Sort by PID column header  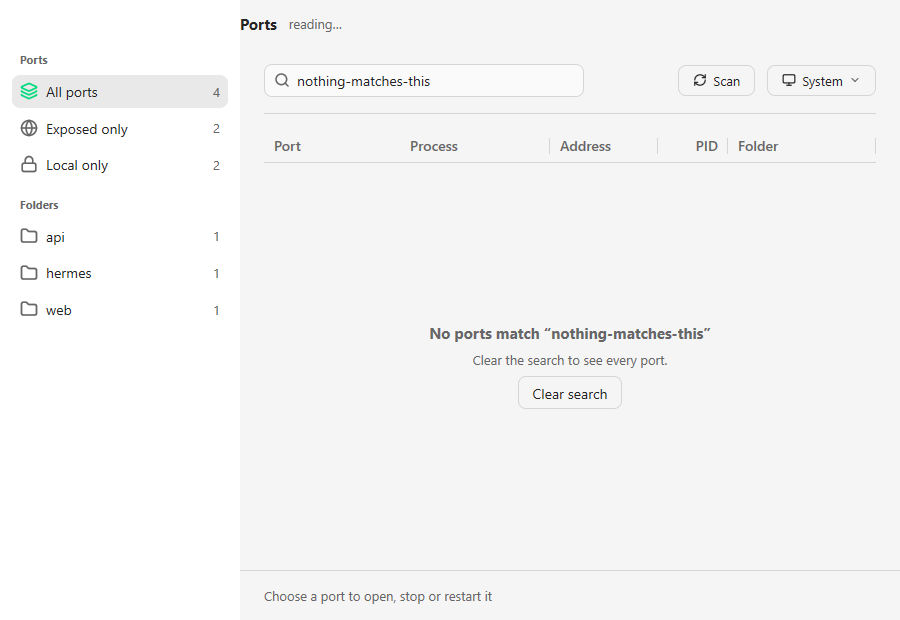[707, 146]
